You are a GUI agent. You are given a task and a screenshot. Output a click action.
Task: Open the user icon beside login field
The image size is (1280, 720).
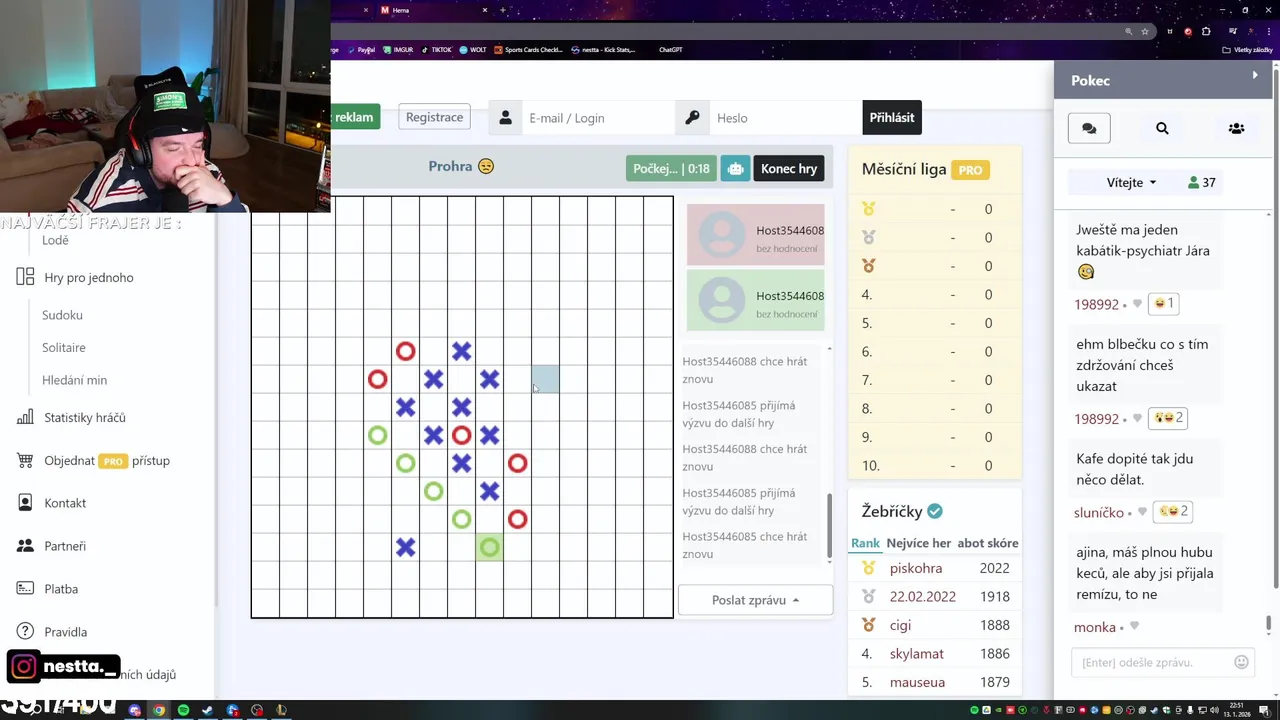click(505, 117)
